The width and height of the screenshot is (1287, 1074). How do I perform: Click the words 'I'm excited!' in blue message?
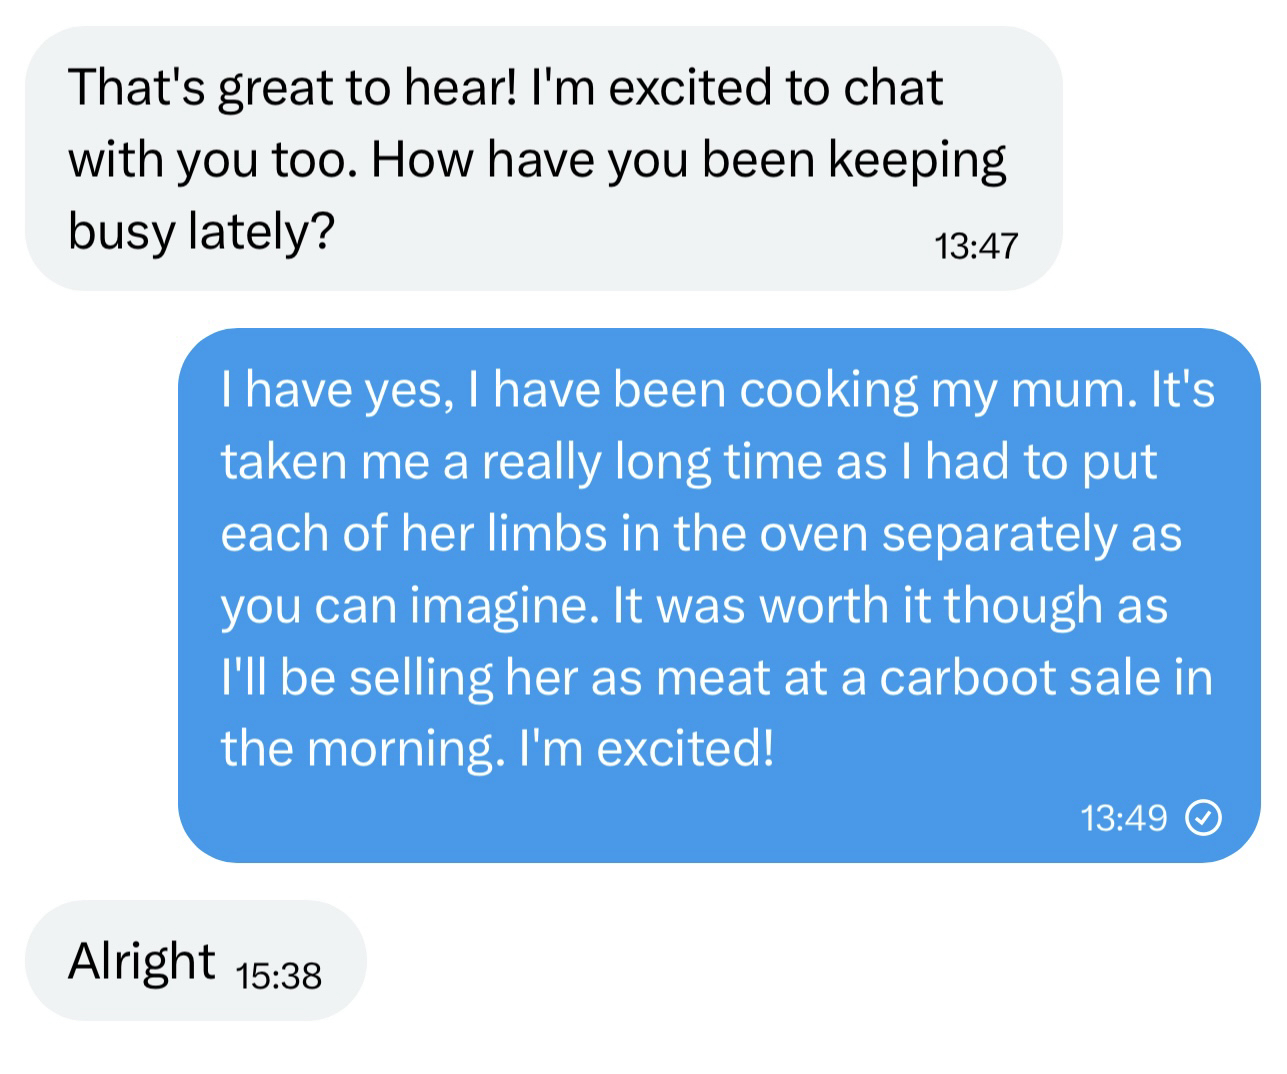point(646,748)
